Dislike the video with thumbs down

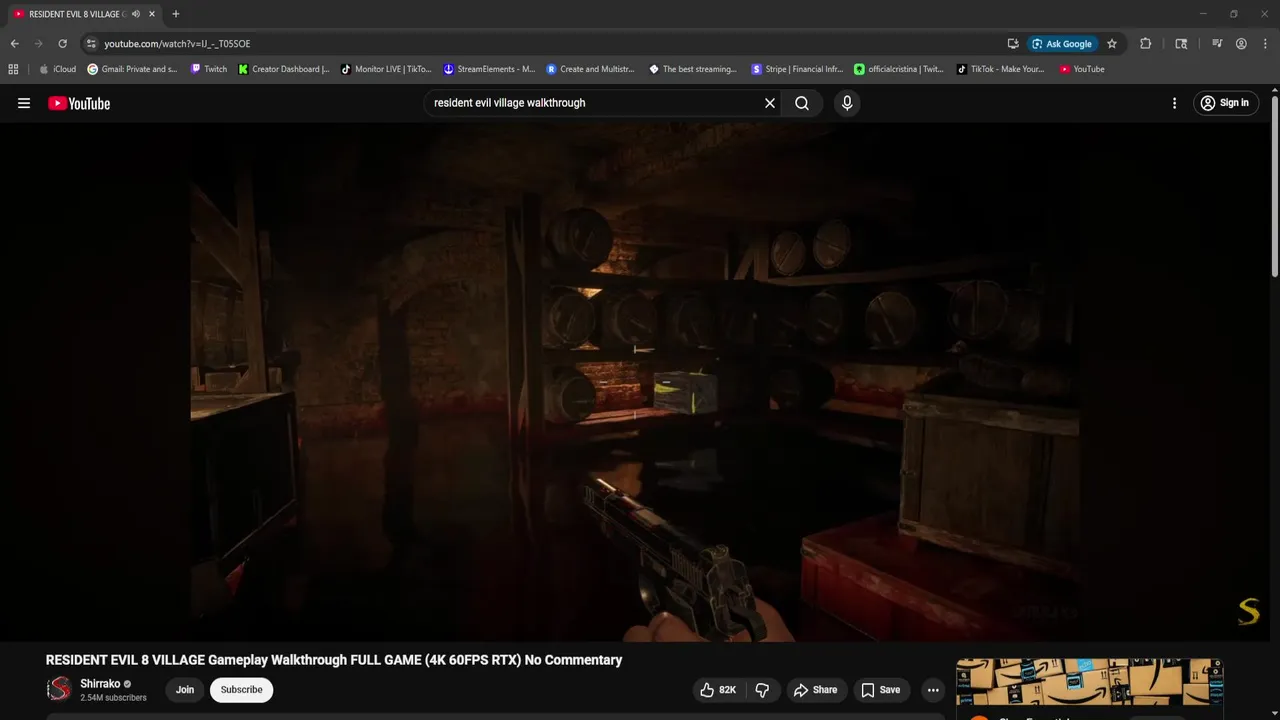click(762, 690)
